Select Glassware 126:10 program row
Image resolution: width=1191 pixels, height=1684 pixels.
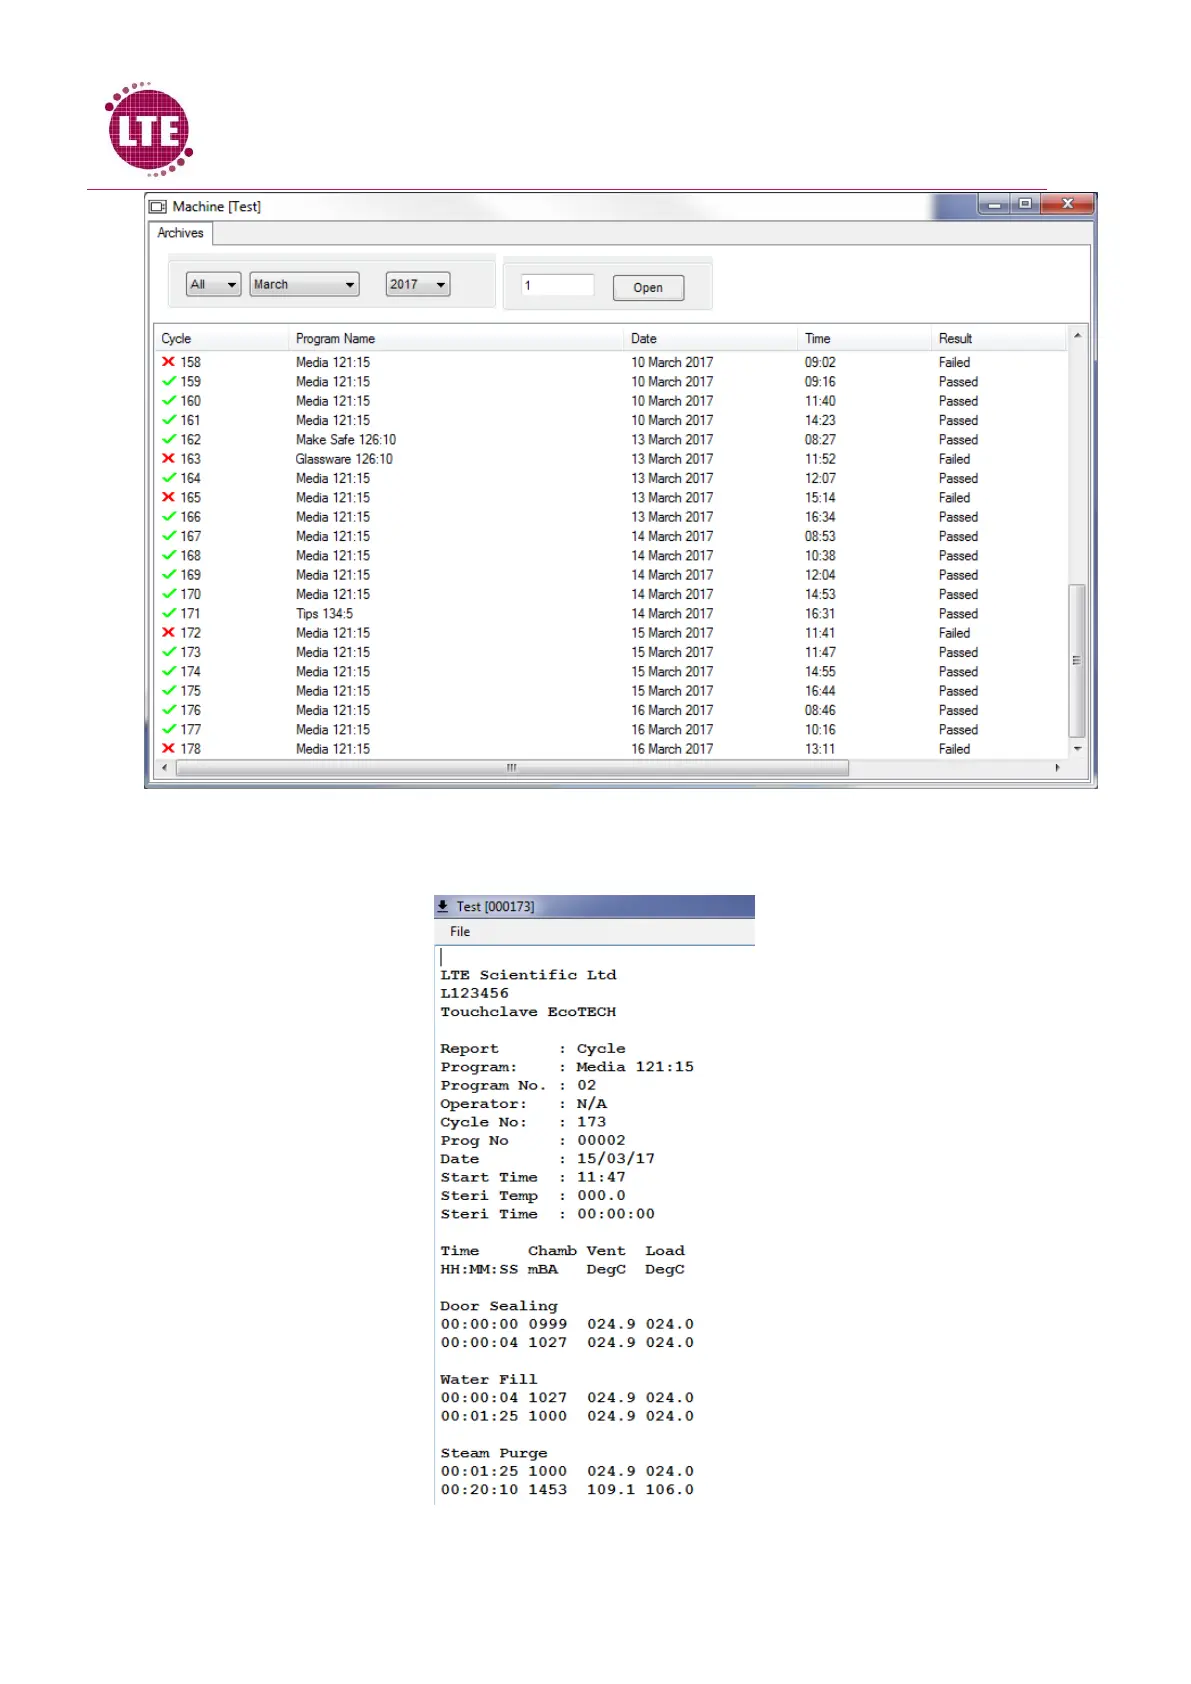(344, 459)
